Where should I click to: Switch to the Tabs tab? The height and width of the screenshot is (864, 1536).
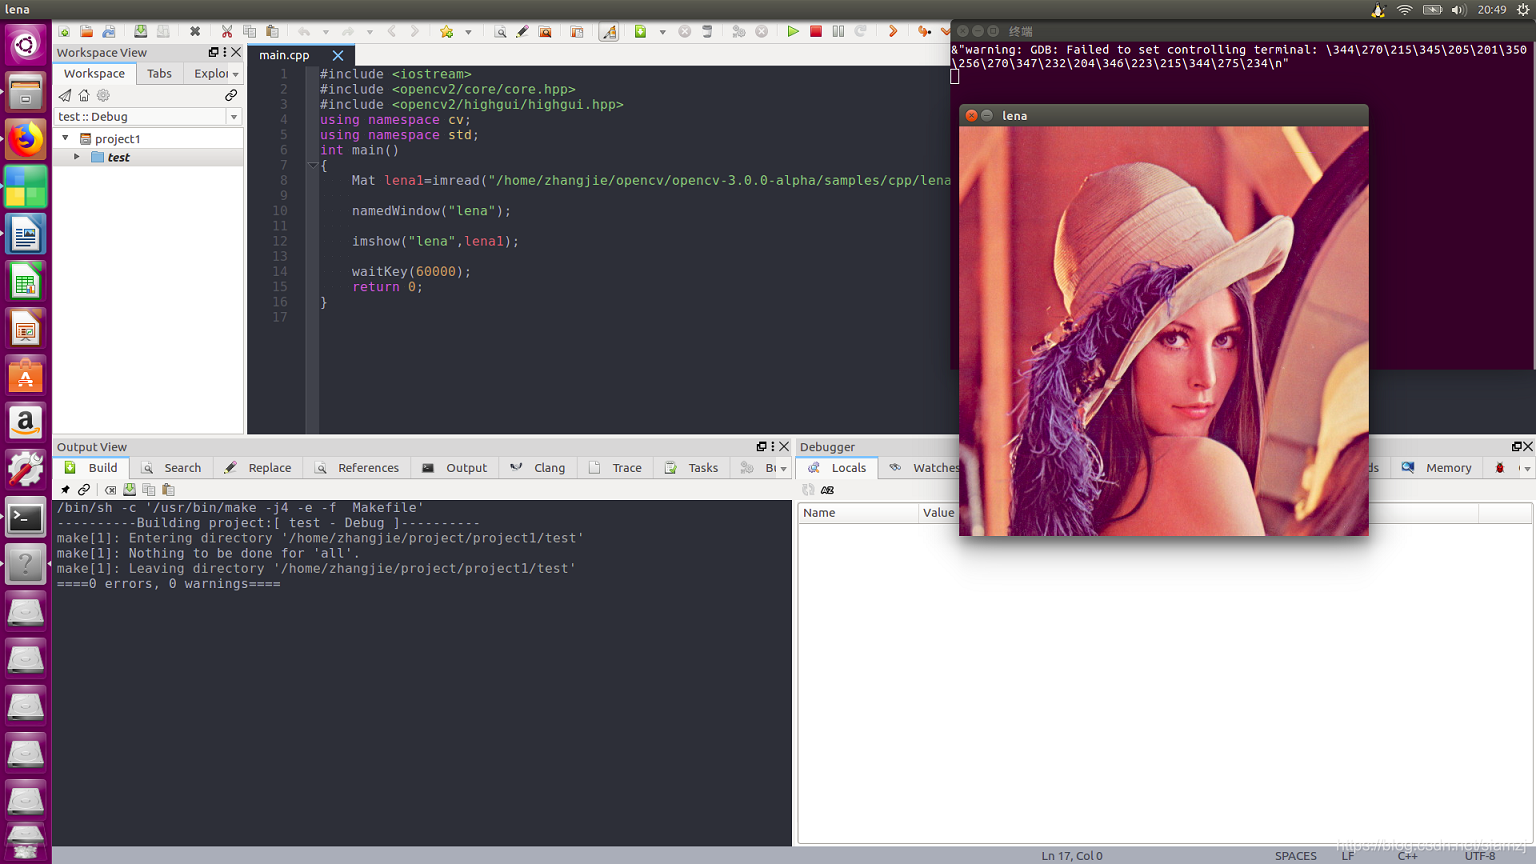click(x=159, y=74)
